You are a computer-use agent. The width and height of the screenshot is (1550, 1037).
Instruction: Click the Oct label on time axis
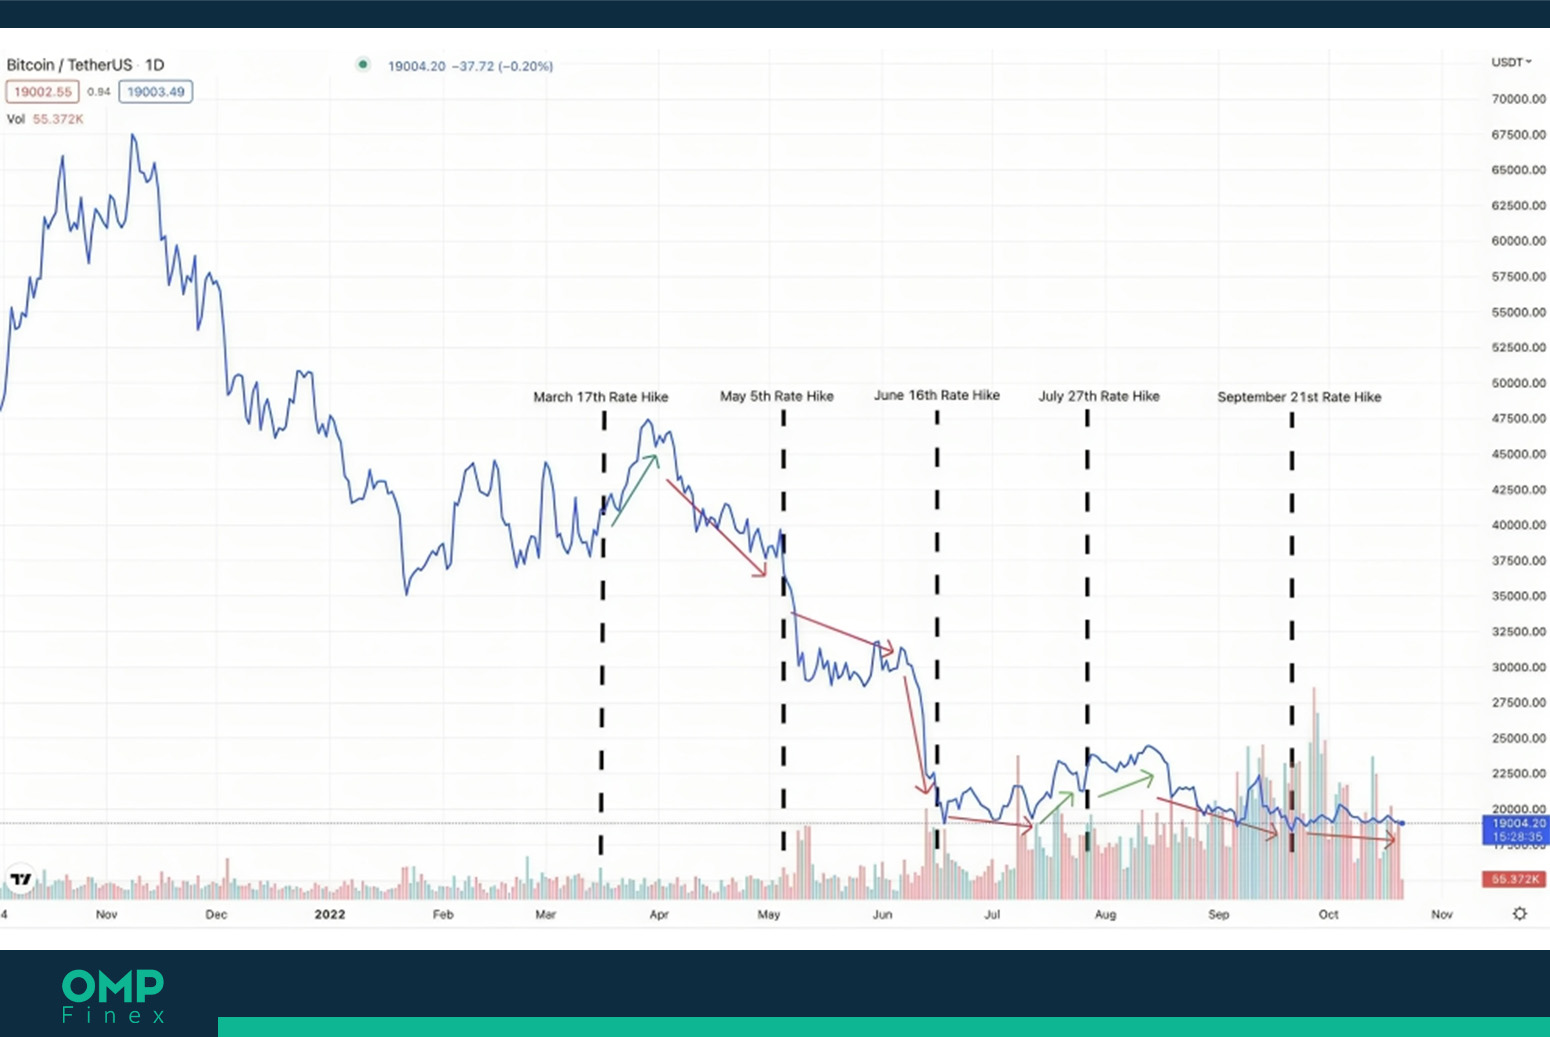click(x=1328, y=914)
